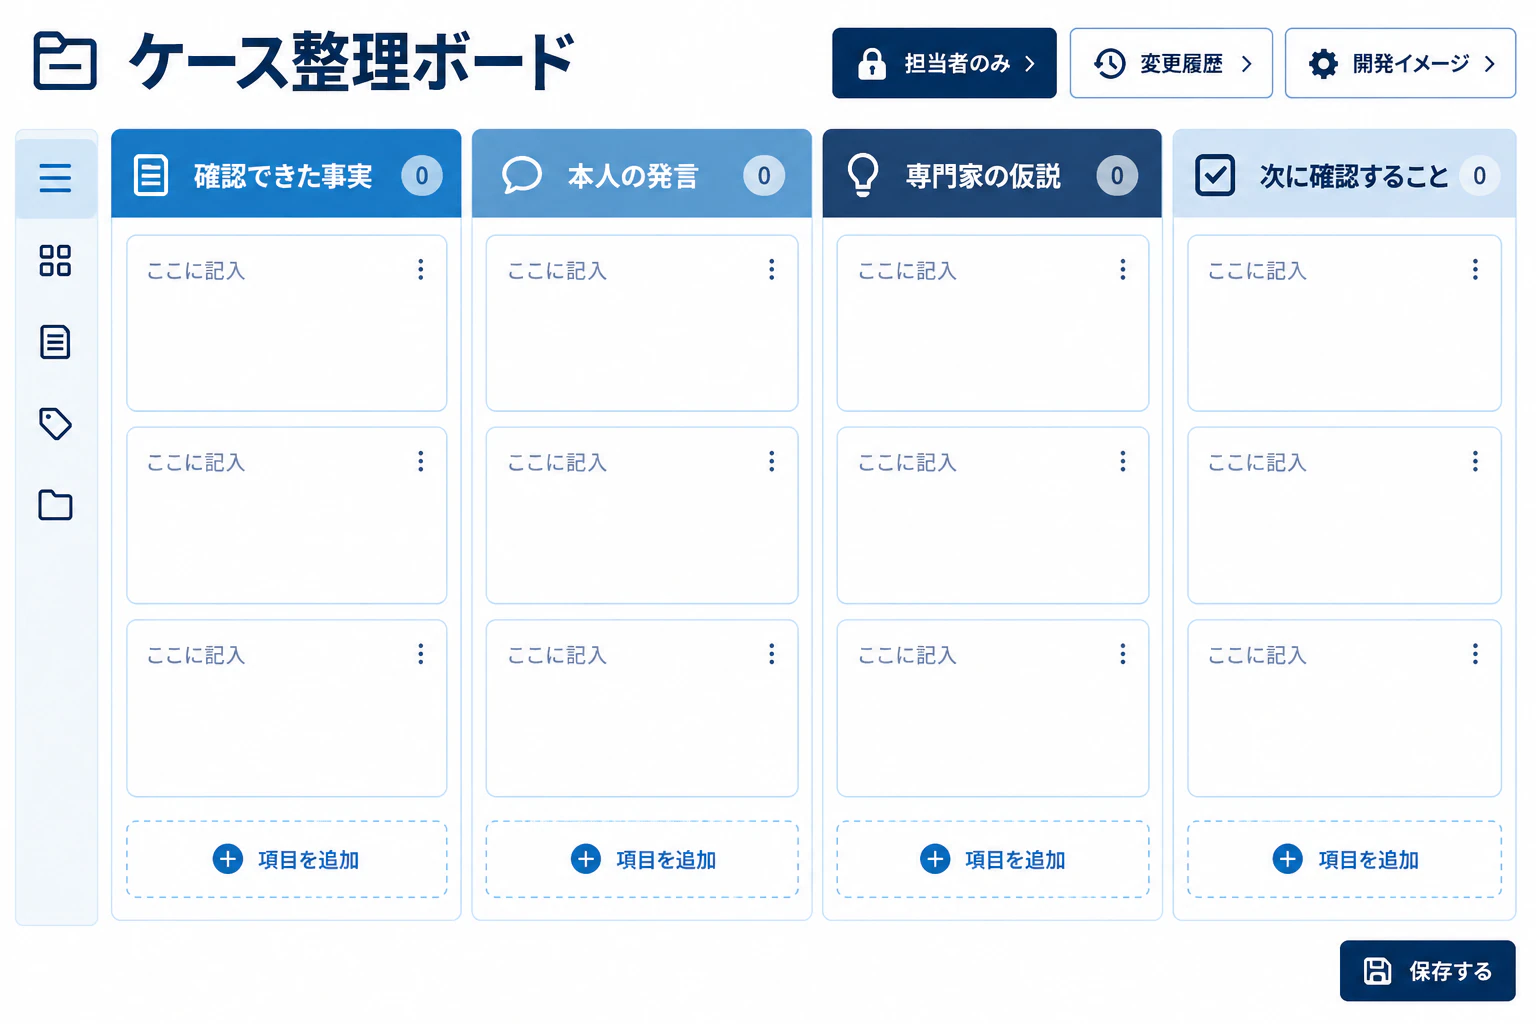
Task: Focus the first ここに記入 field under 確認できた事実
Action: pyautogui.click(x=287, y=323)
